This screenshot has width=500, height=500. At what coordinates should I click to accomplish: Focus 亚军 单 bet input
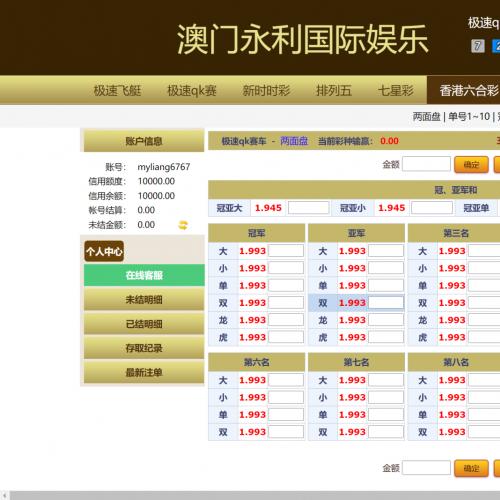pyautogui.click(x=386, y=285)
